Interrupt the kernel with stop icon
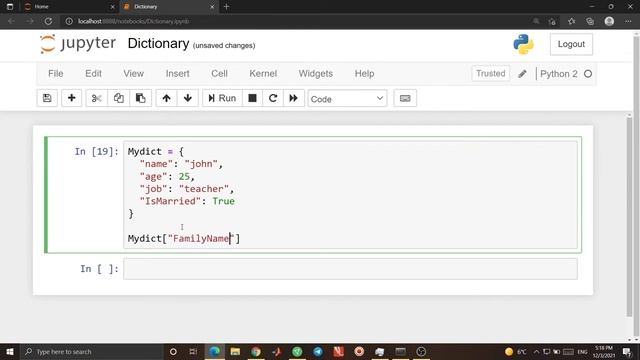 [x=252, y=98]
